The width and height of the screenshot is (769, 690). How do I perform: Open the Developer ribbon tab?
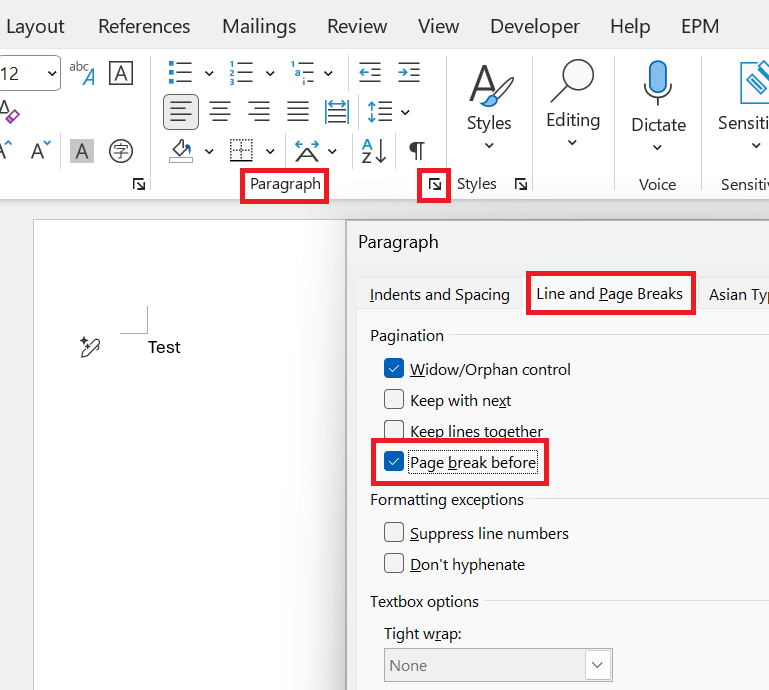[535, 26]
